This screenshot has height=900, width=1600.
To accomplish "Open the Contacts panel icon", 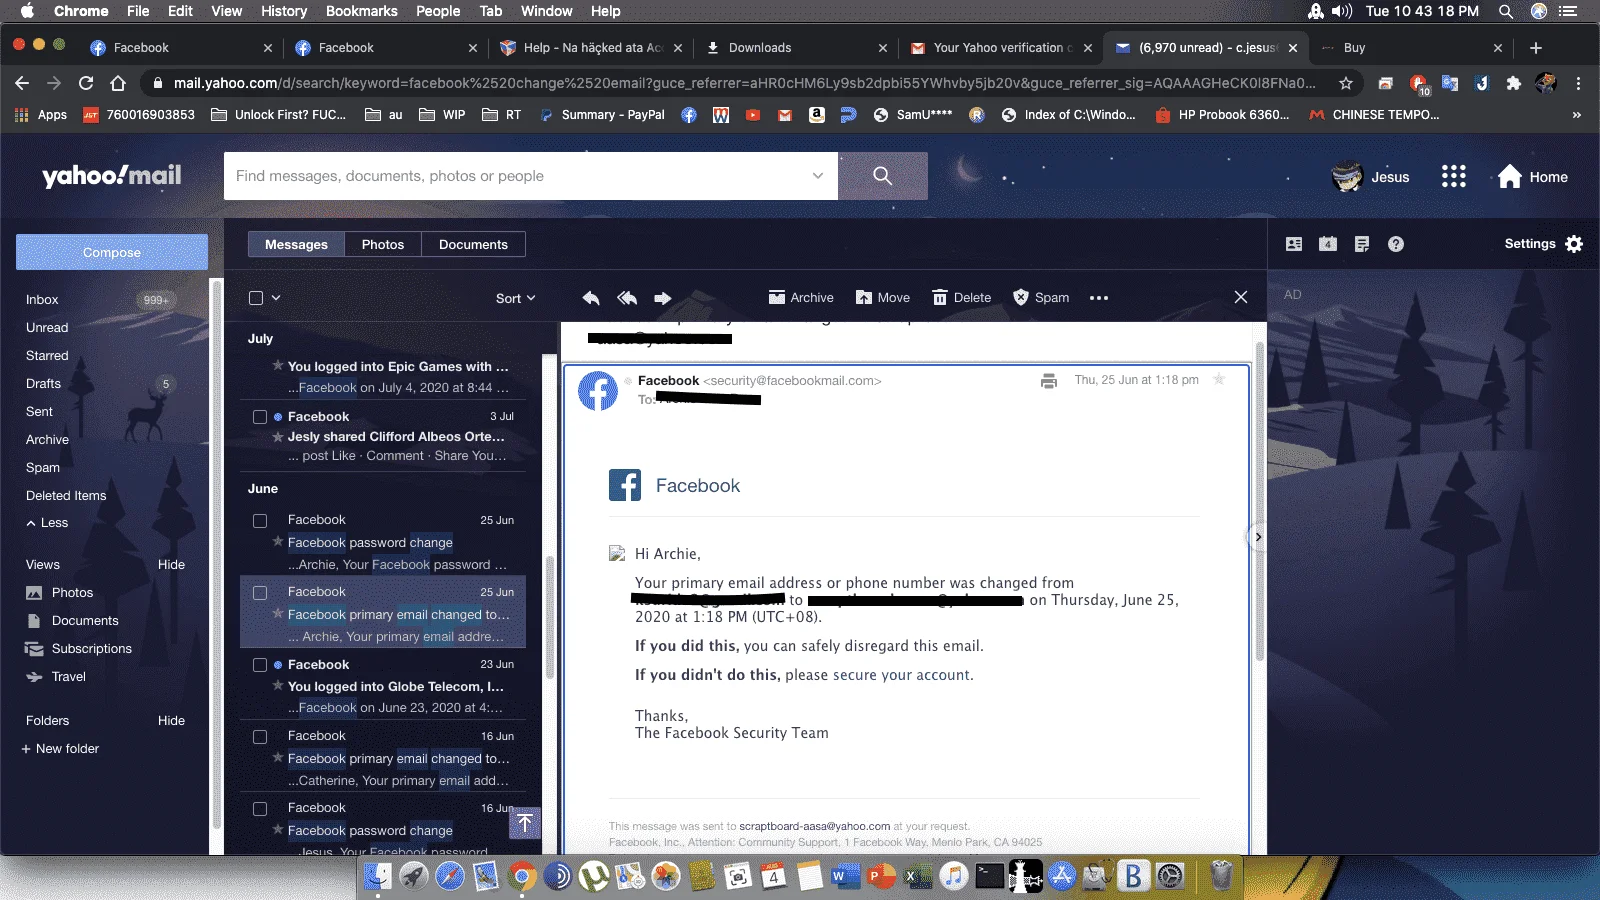I will [1294, 244].
